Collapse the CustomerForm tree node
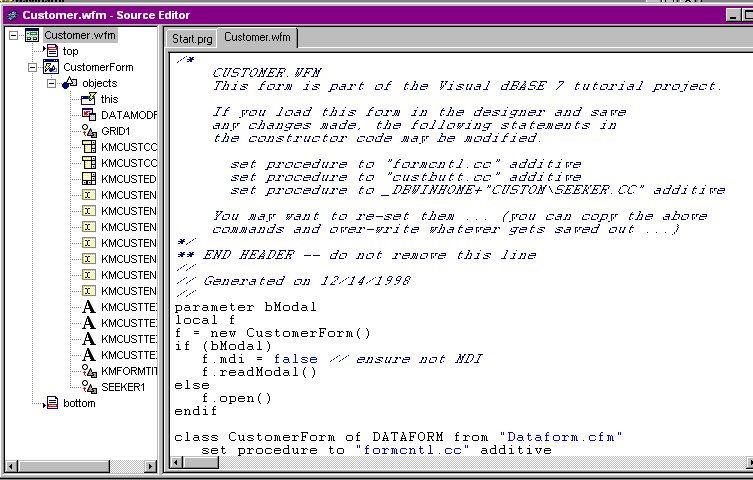753x480 pixels. point(33,67)
